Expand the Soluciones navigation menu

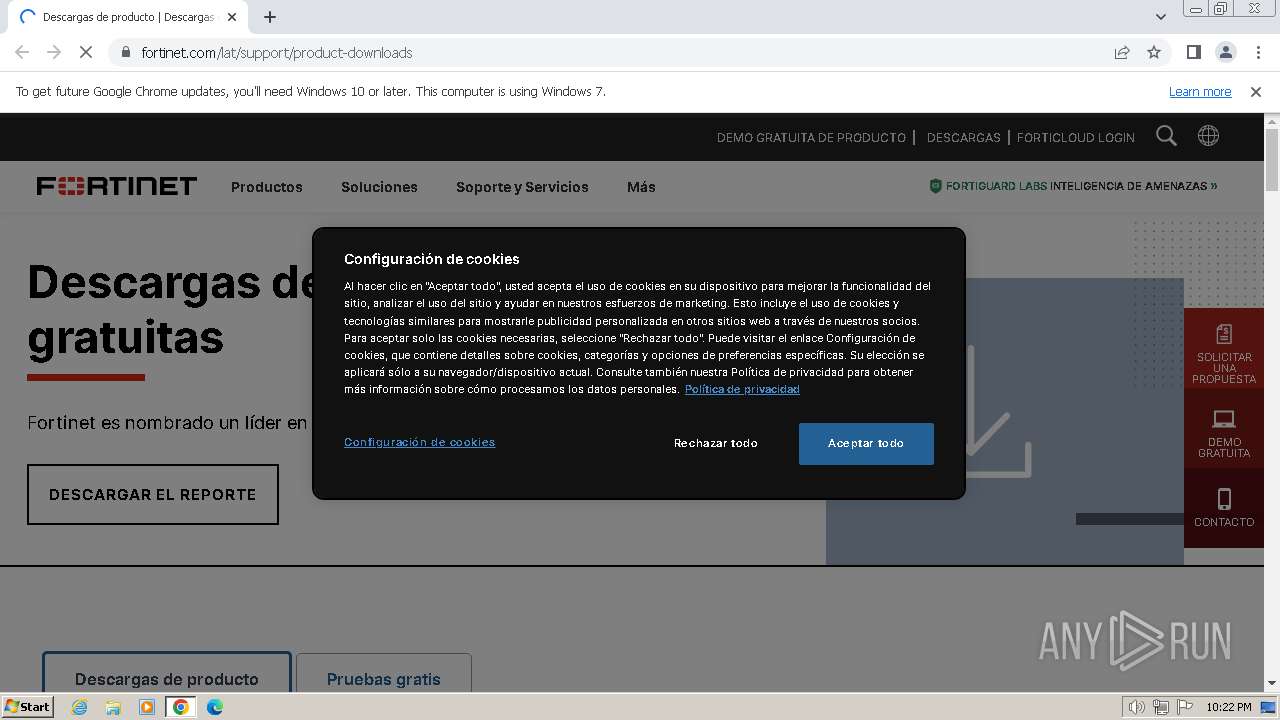click(379, 187)
